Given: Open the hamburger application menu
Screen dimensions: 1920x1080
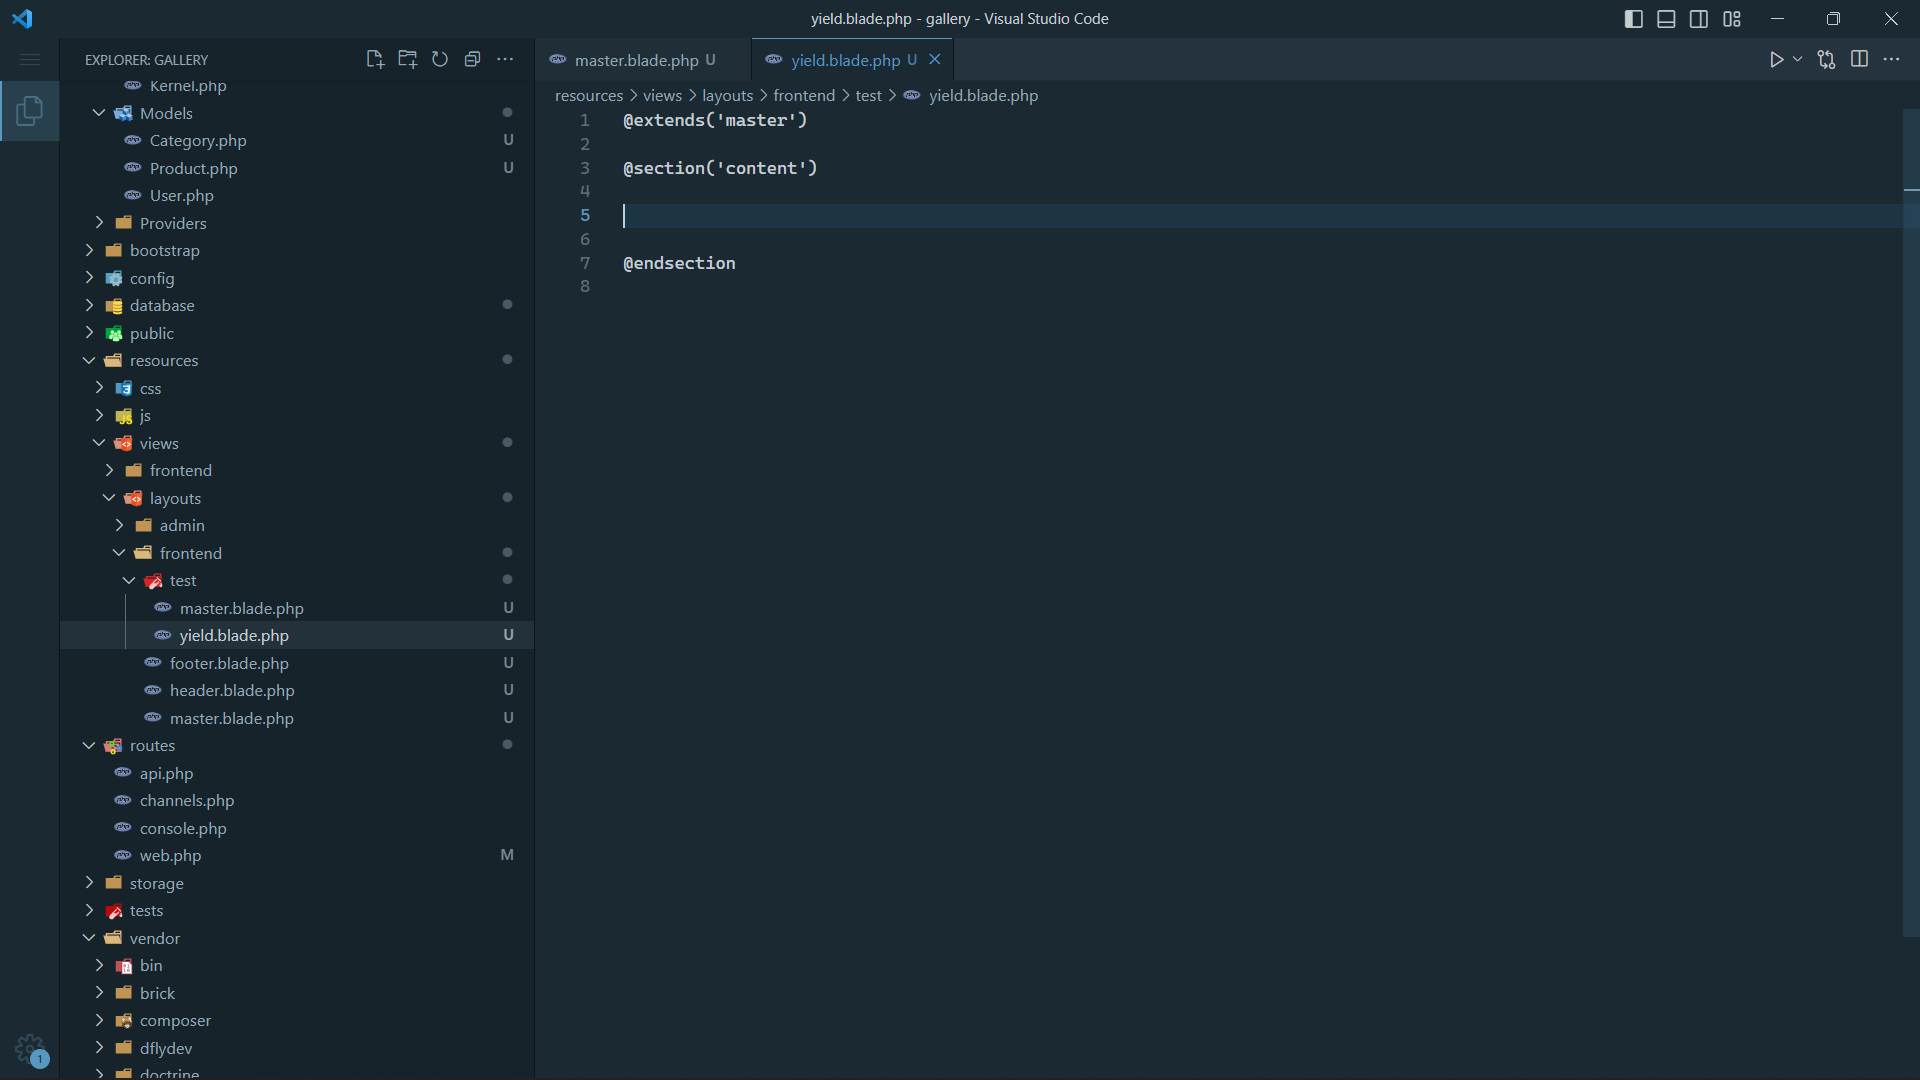Looking at the screenshot, I should [x=30, y=60].
